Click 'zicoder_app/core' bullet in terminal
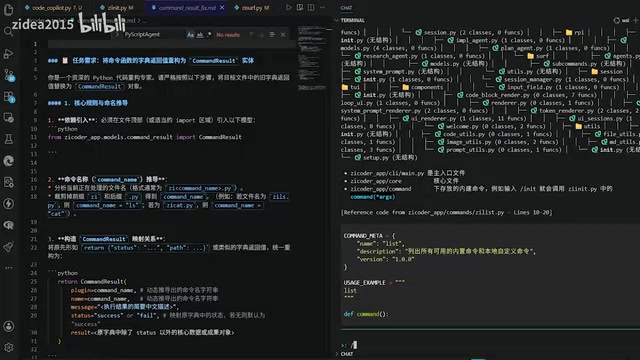 [376, 181]
